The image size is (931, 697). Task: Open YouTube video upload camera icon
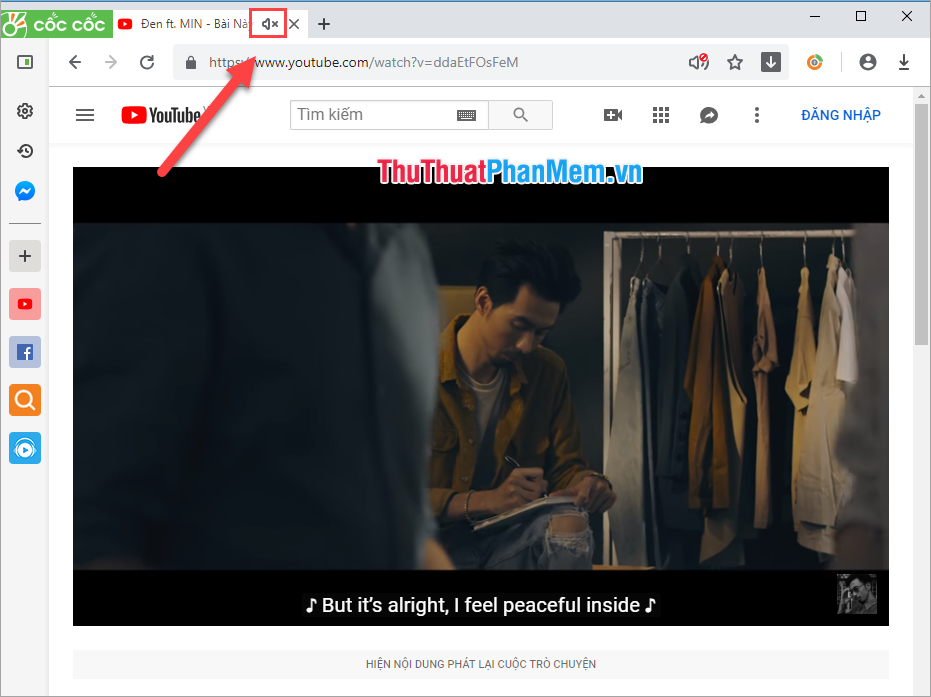613,115
